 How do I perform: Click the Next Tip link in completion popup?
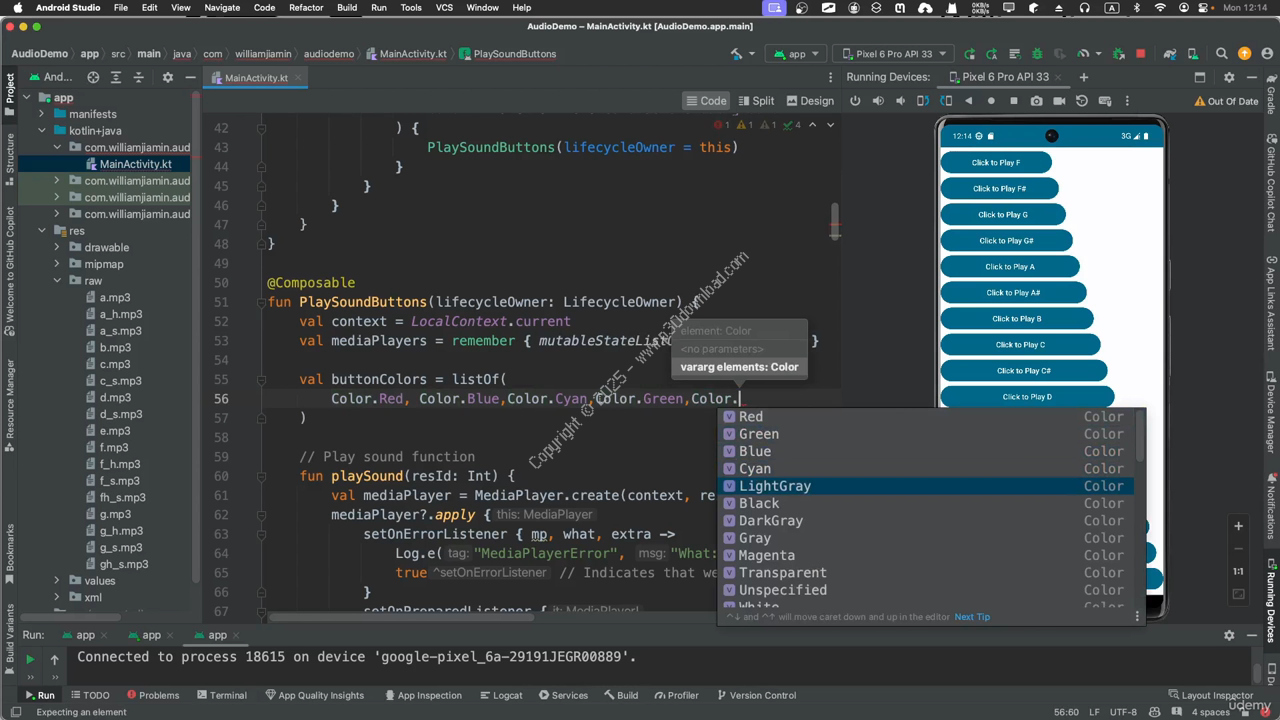[972, 617]
